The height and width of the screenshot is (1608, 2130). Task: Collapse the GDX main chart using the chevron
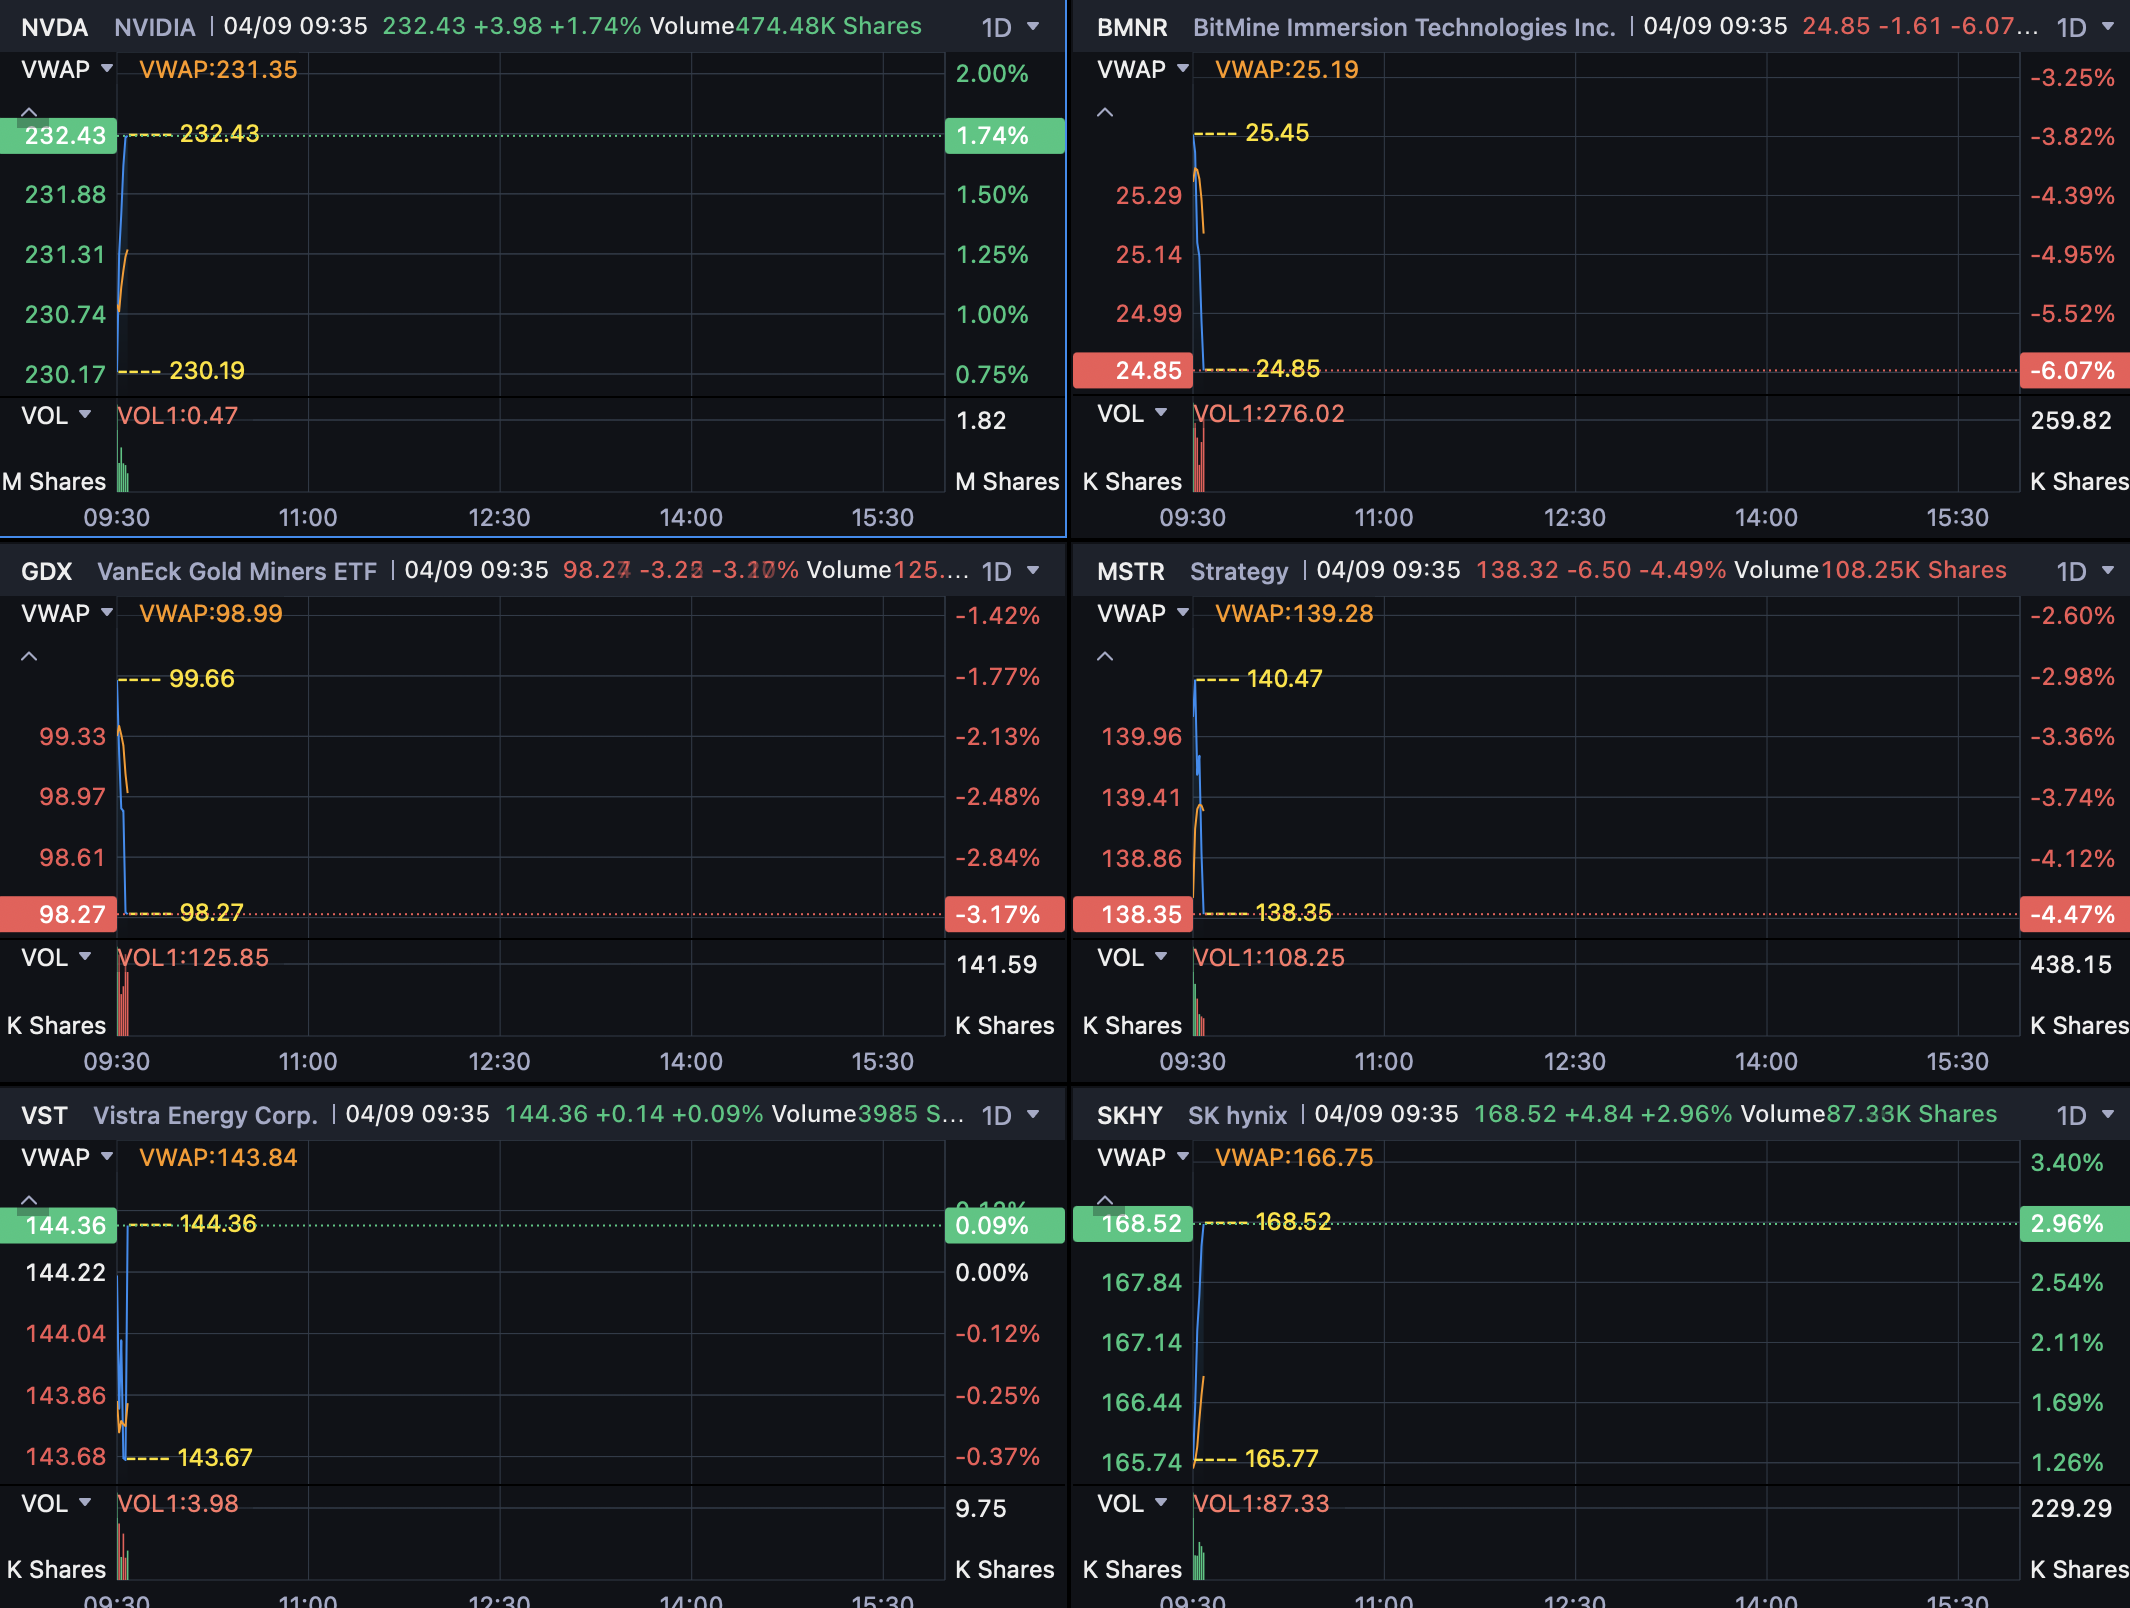[29, 656]
